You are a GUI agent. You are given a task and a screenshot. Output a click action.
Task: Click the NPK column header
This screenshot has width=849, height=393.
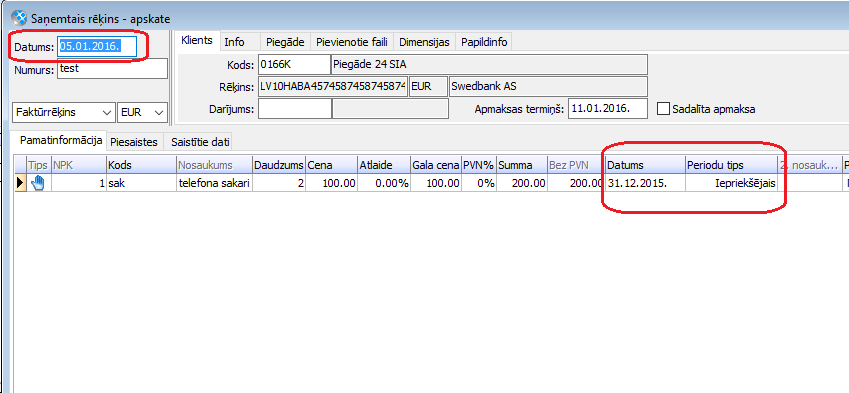tap(78, 165)
